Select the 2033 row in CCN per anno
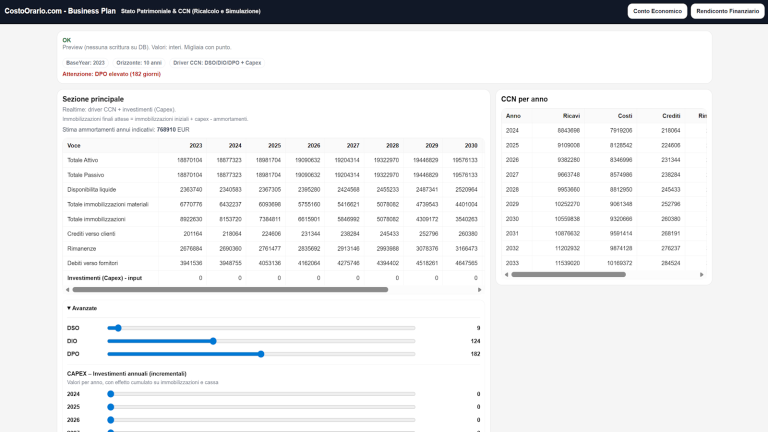Image resolution: width=768 pixels, height=432 pixels. (x=512, y=263)
